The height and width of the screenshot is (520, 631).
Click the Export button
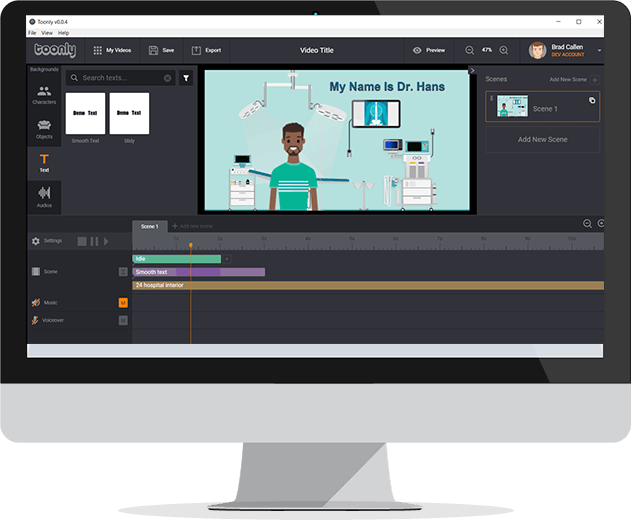[x=206, y=50]
